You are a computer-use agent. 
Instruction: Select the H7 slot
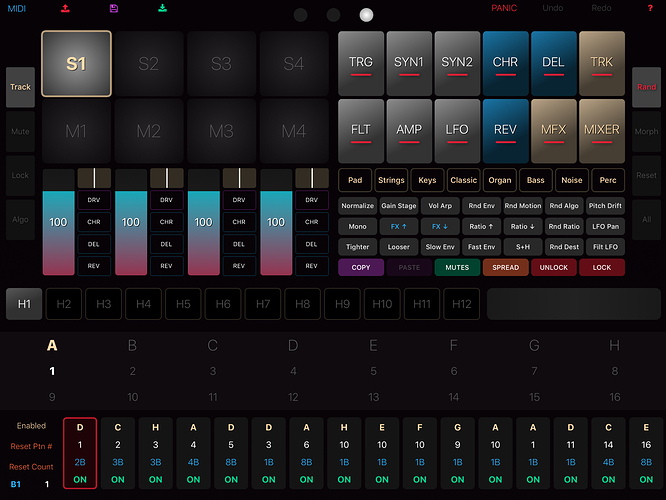263,304
